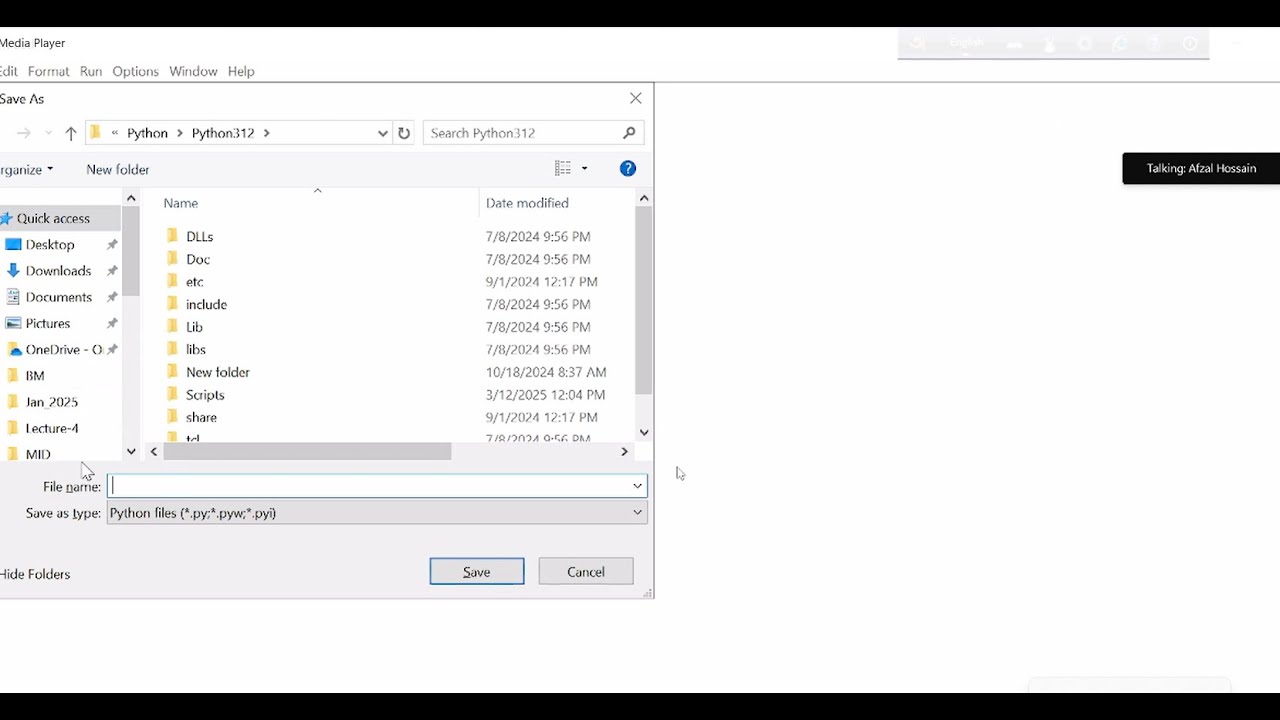
Task: Click the Lib folder icon
Action: click(172, 327)
